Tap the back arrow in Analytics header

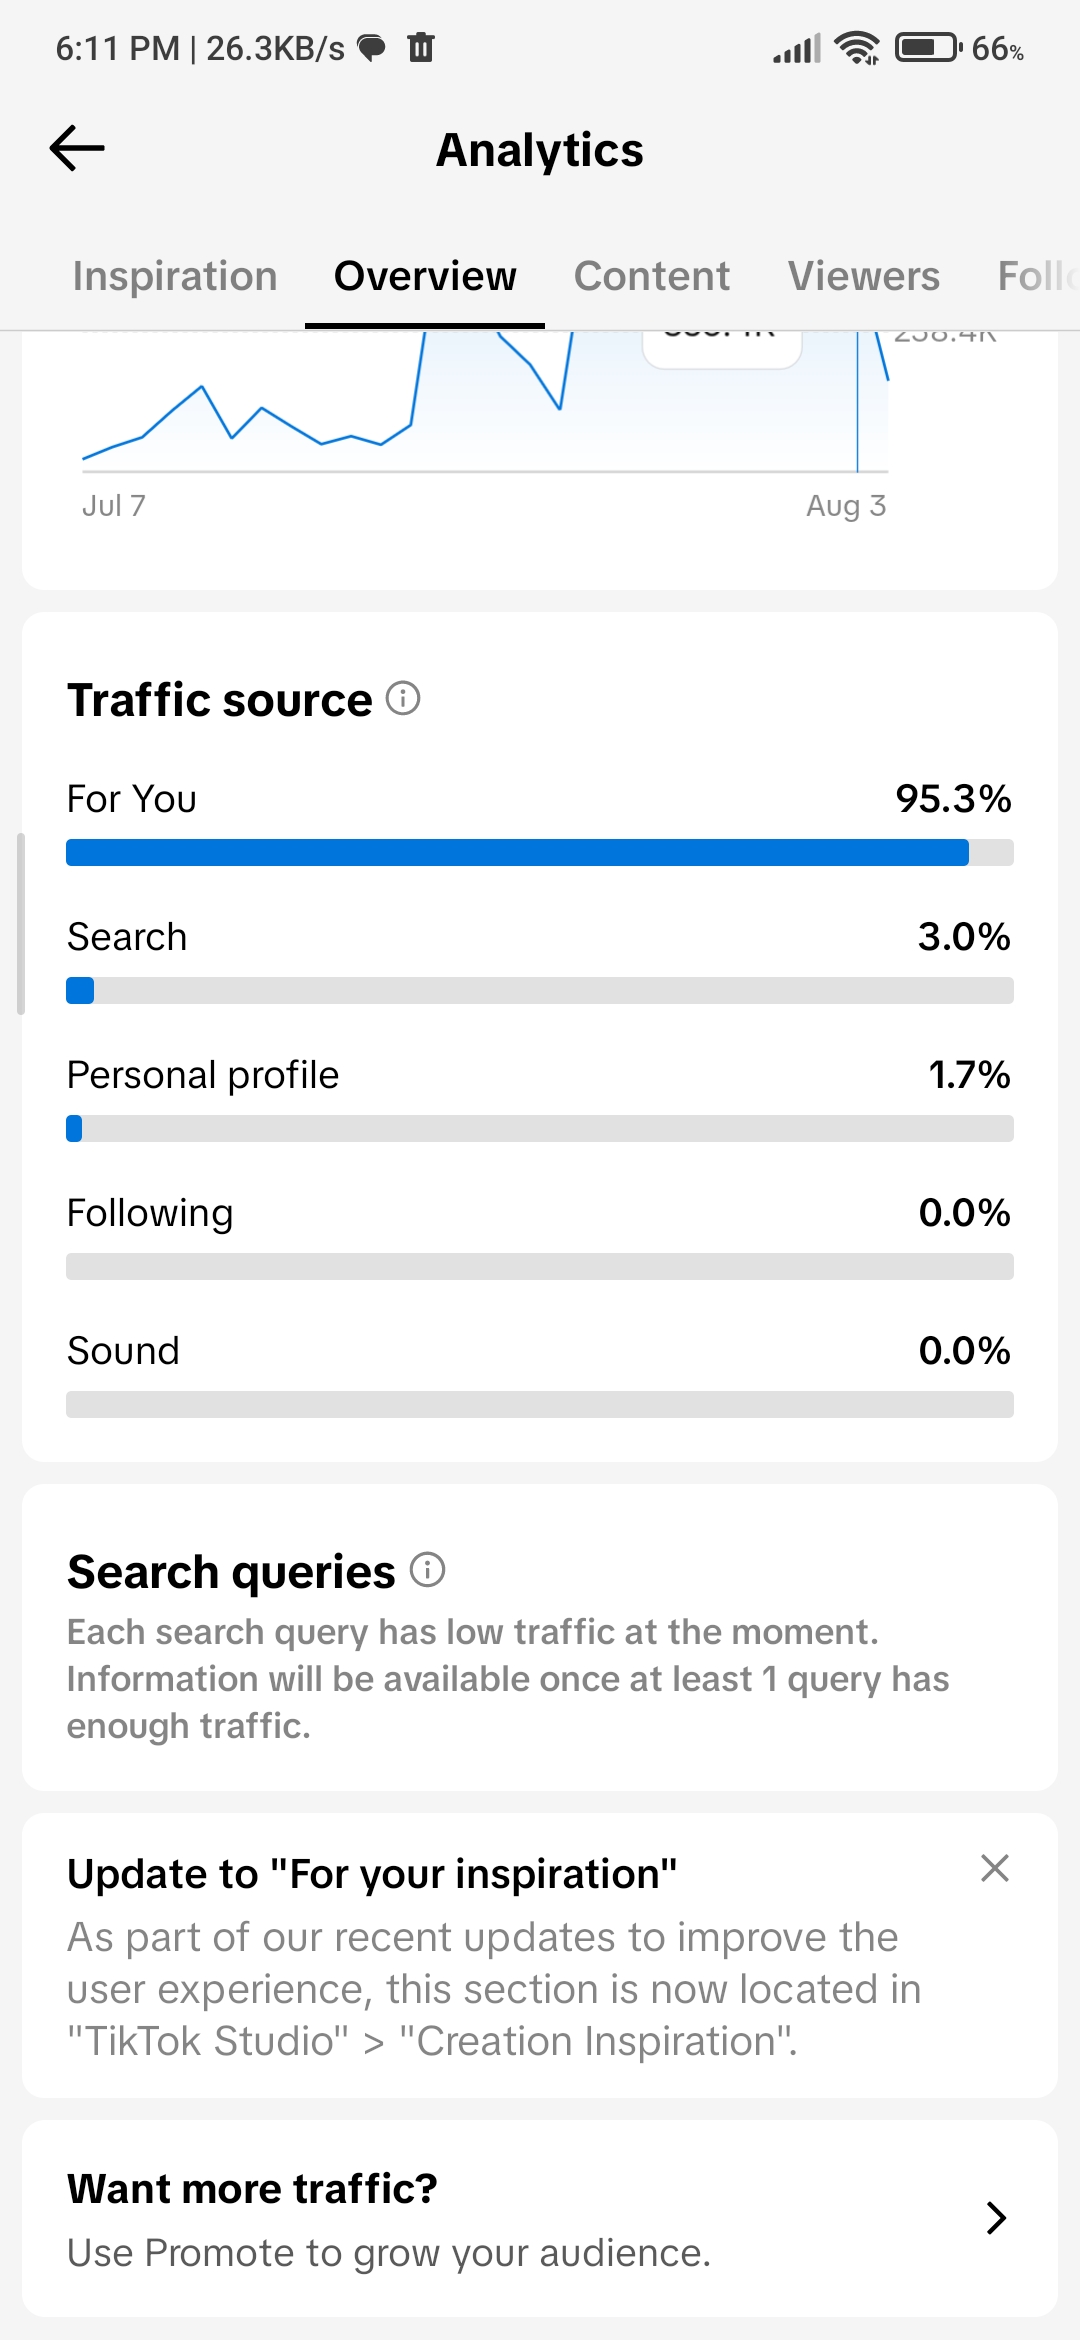[x=77, y=149]
